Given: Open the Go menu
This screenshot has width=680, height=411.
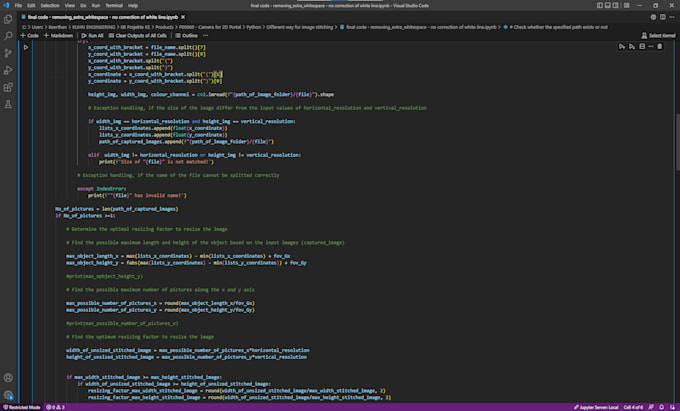Looking at the screenshot, I should click(83, 6).
